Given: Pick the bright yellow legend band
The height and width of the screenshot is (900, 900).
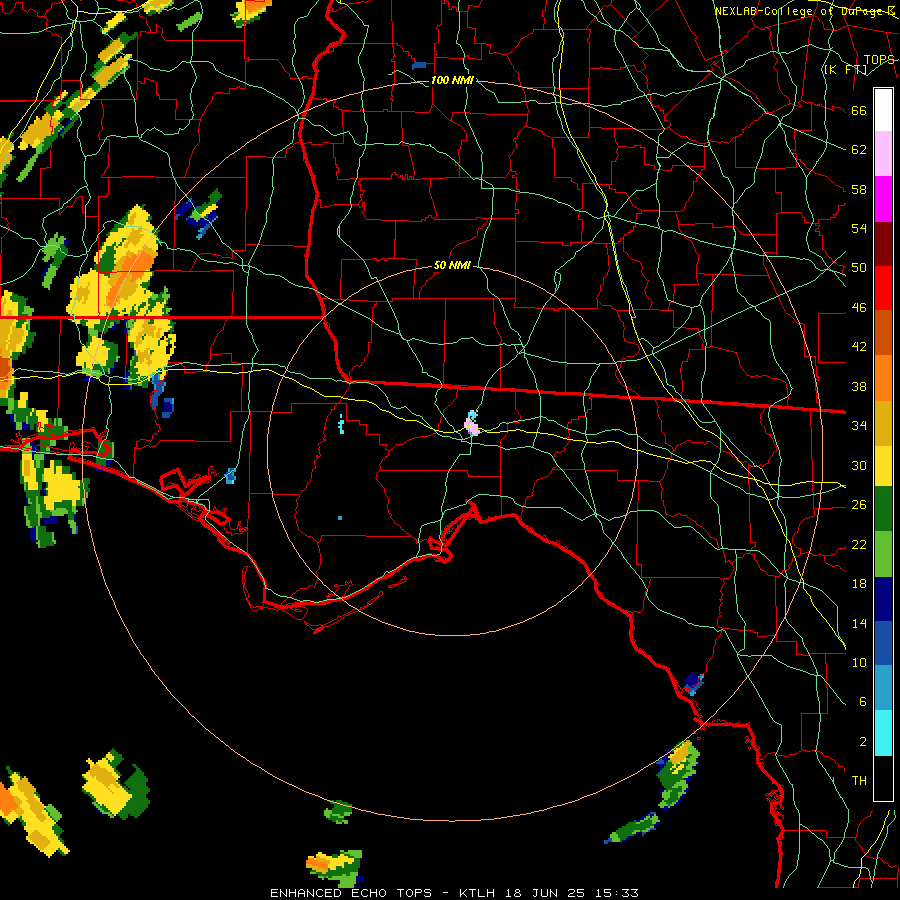Looking at the screenshot, I should pos(883,465).
